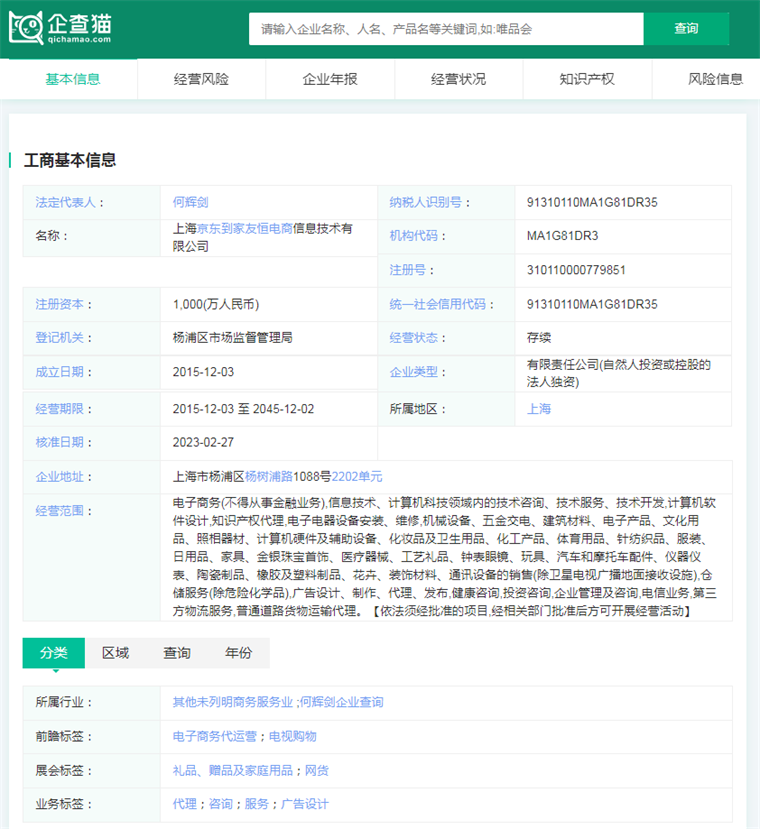Open 何辉剑企业查询 link
Viewport: 760px width, 829px height.
342,703
